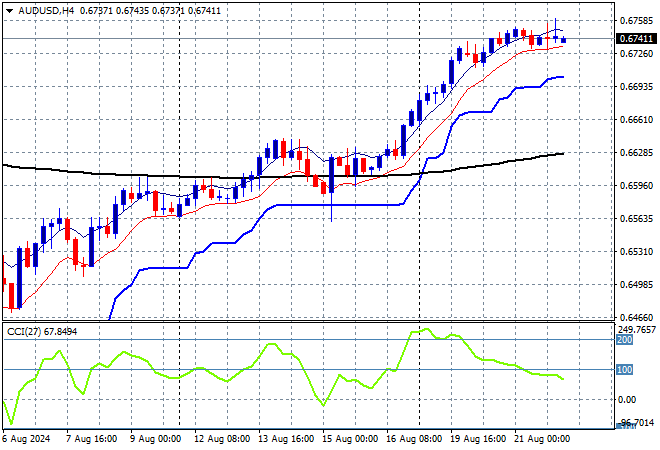Click the current price label 0.67411

(636, 39)
